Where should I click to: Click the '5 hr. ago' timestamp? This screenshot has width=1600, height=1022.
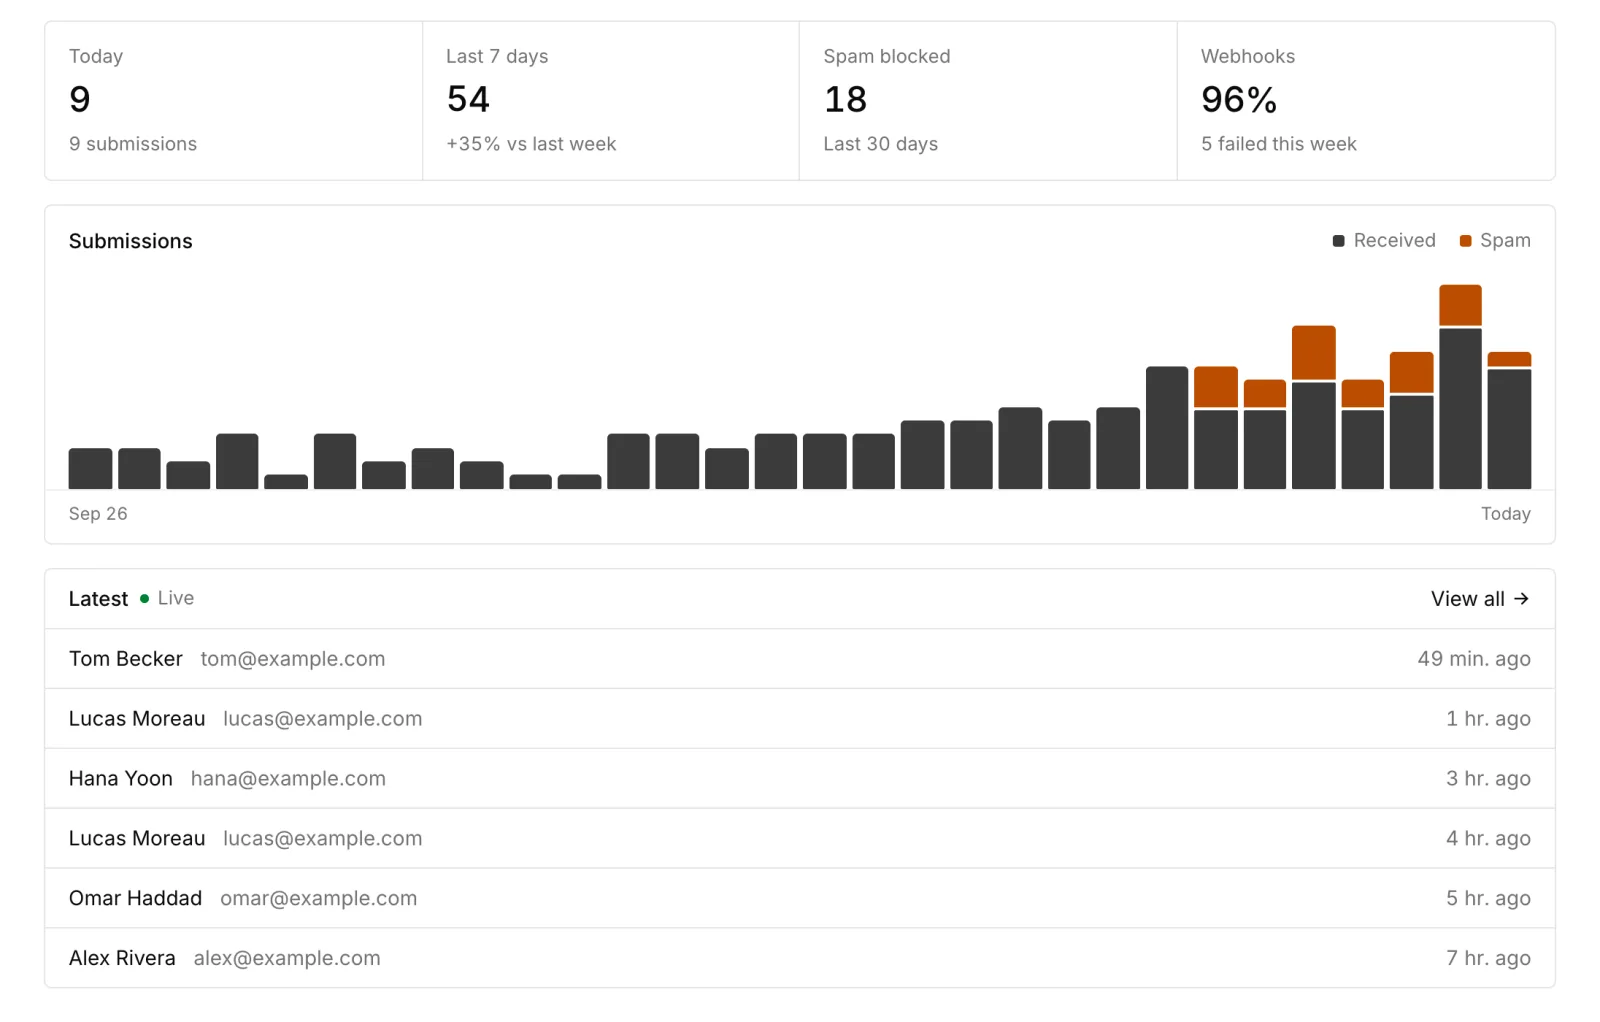point(1488,899)
